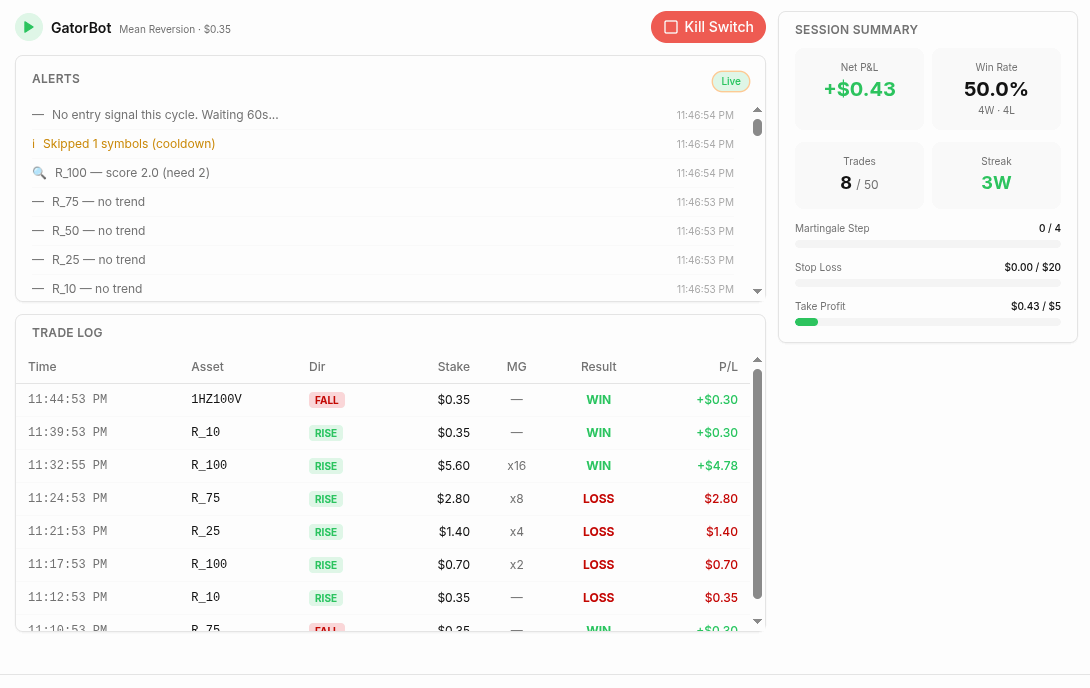Click the Alerts panel scroll-down arrow
This screenshot has width=1090, height=688.
[x=758, y=291]
